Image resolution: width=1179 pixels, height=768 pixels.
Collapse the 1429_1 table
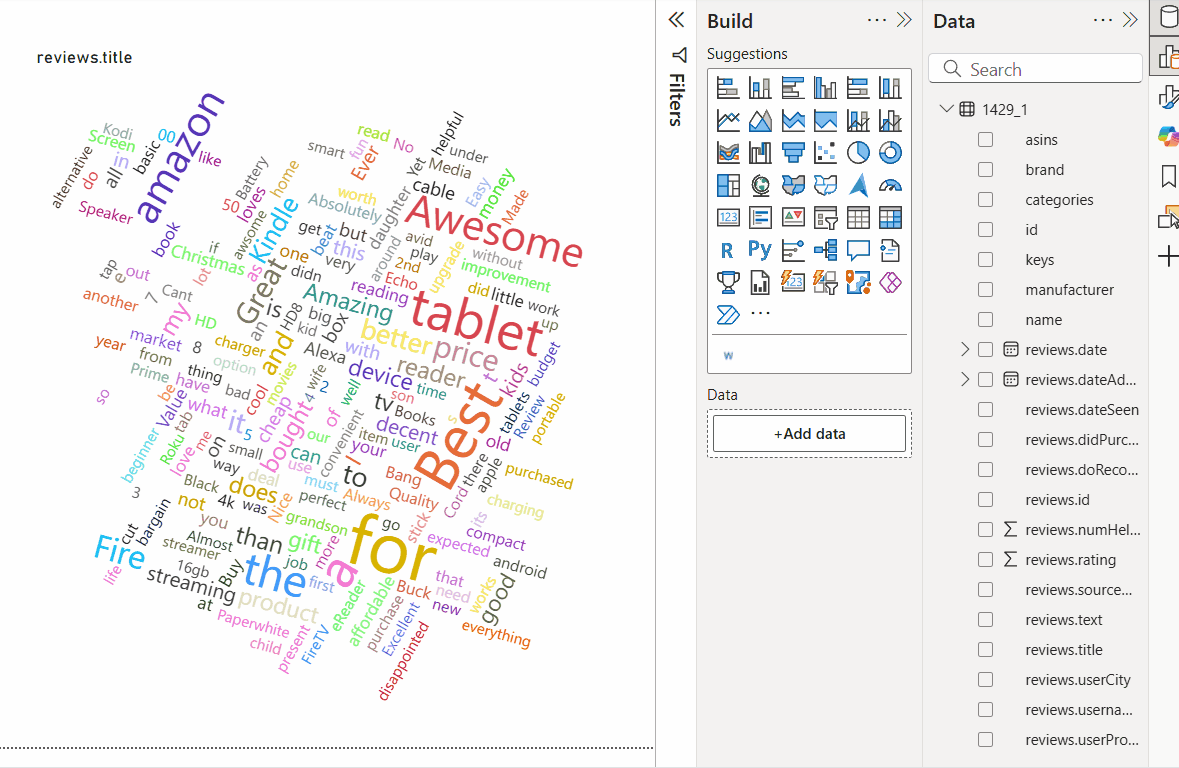click(946, 109)
